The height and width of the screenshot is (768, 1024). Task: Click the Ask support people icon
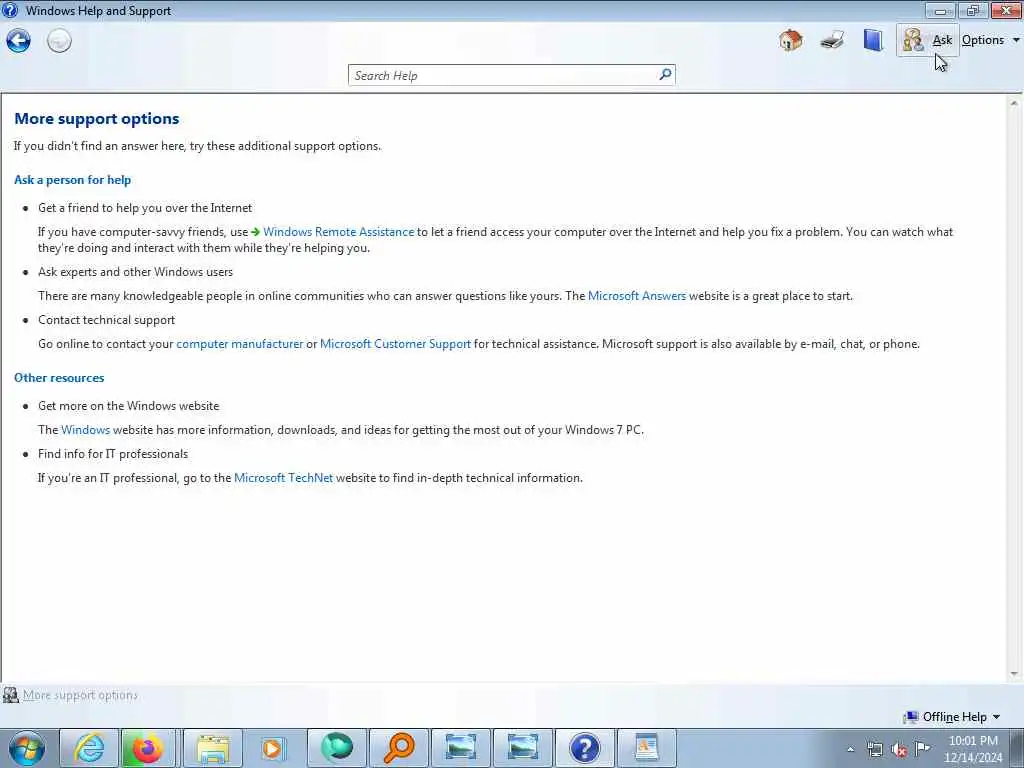(912, 40)
